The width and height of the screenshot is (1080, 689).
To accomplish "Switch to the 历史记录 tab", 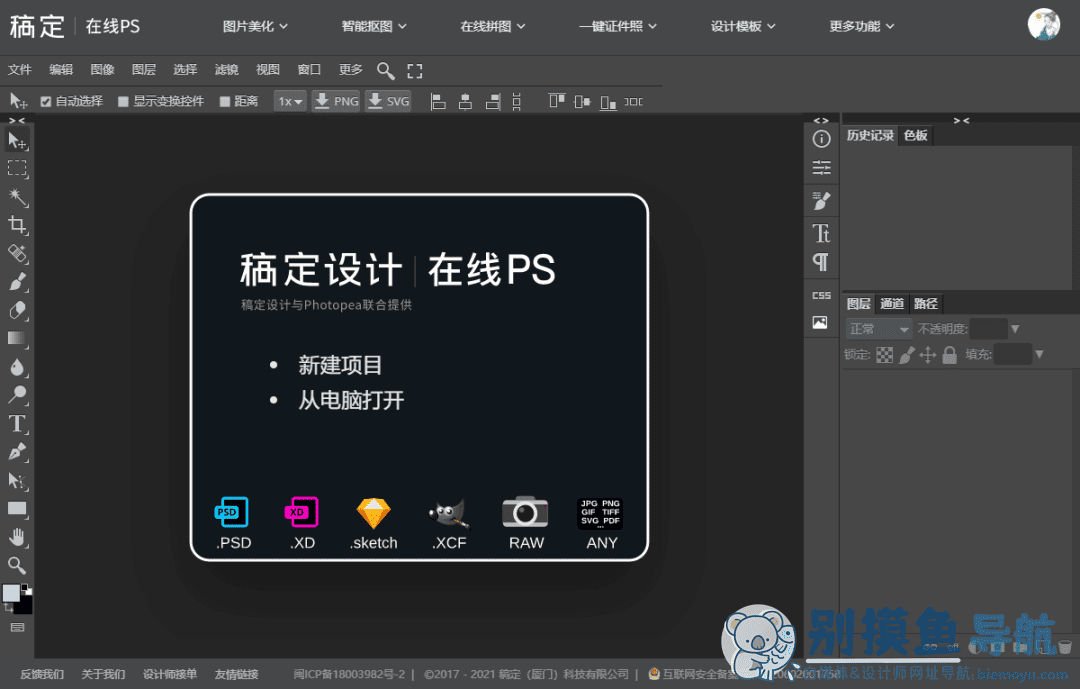I will point(870,136).
